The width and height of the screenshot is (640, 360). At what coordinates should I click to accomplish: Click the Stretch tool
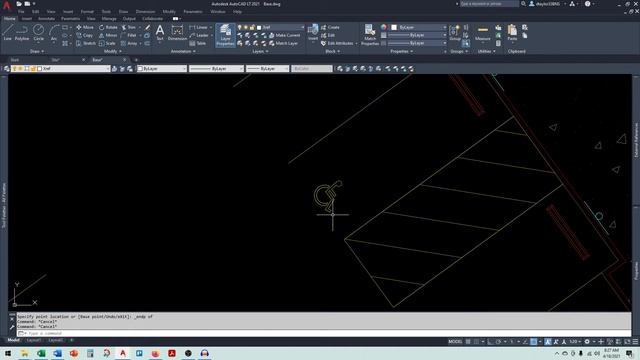pyautogui.click(x=86, y=43)
